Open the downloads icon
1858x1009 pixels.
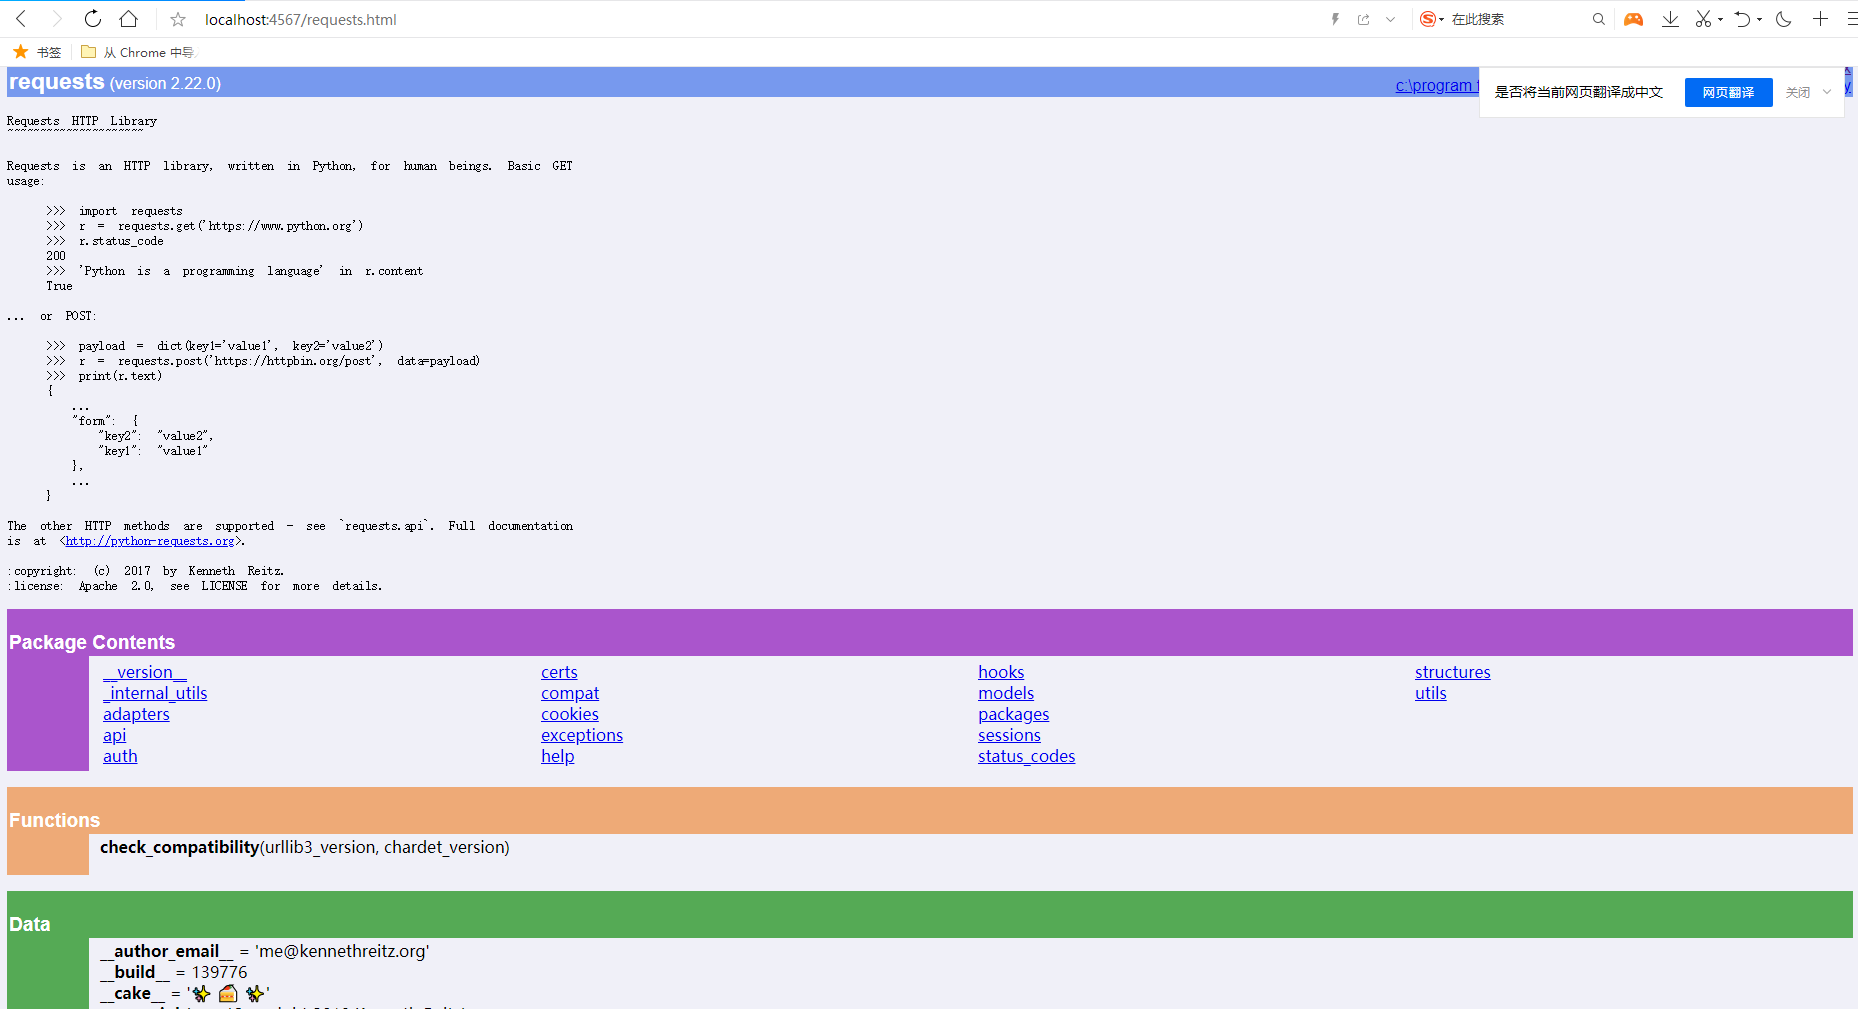(1670, 19)
